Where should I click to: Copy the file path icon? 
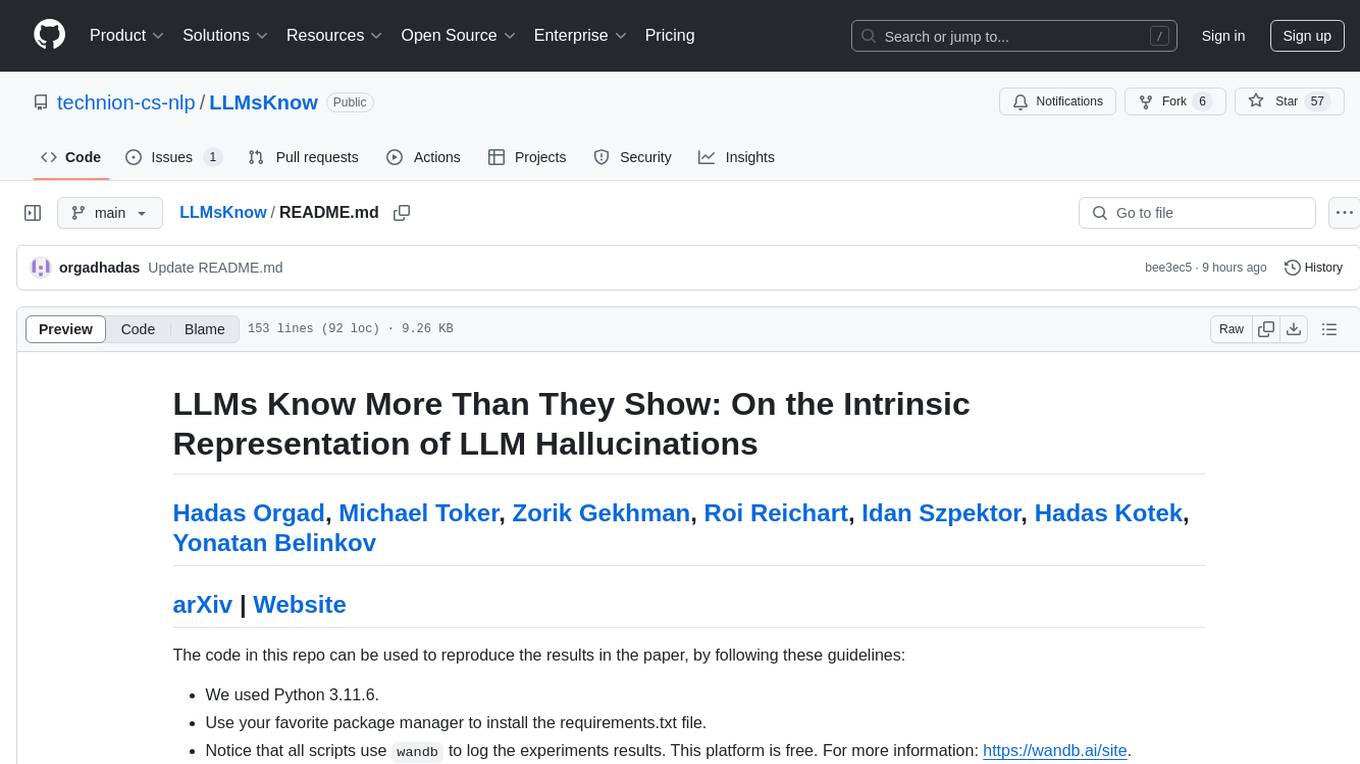[402, 212]
